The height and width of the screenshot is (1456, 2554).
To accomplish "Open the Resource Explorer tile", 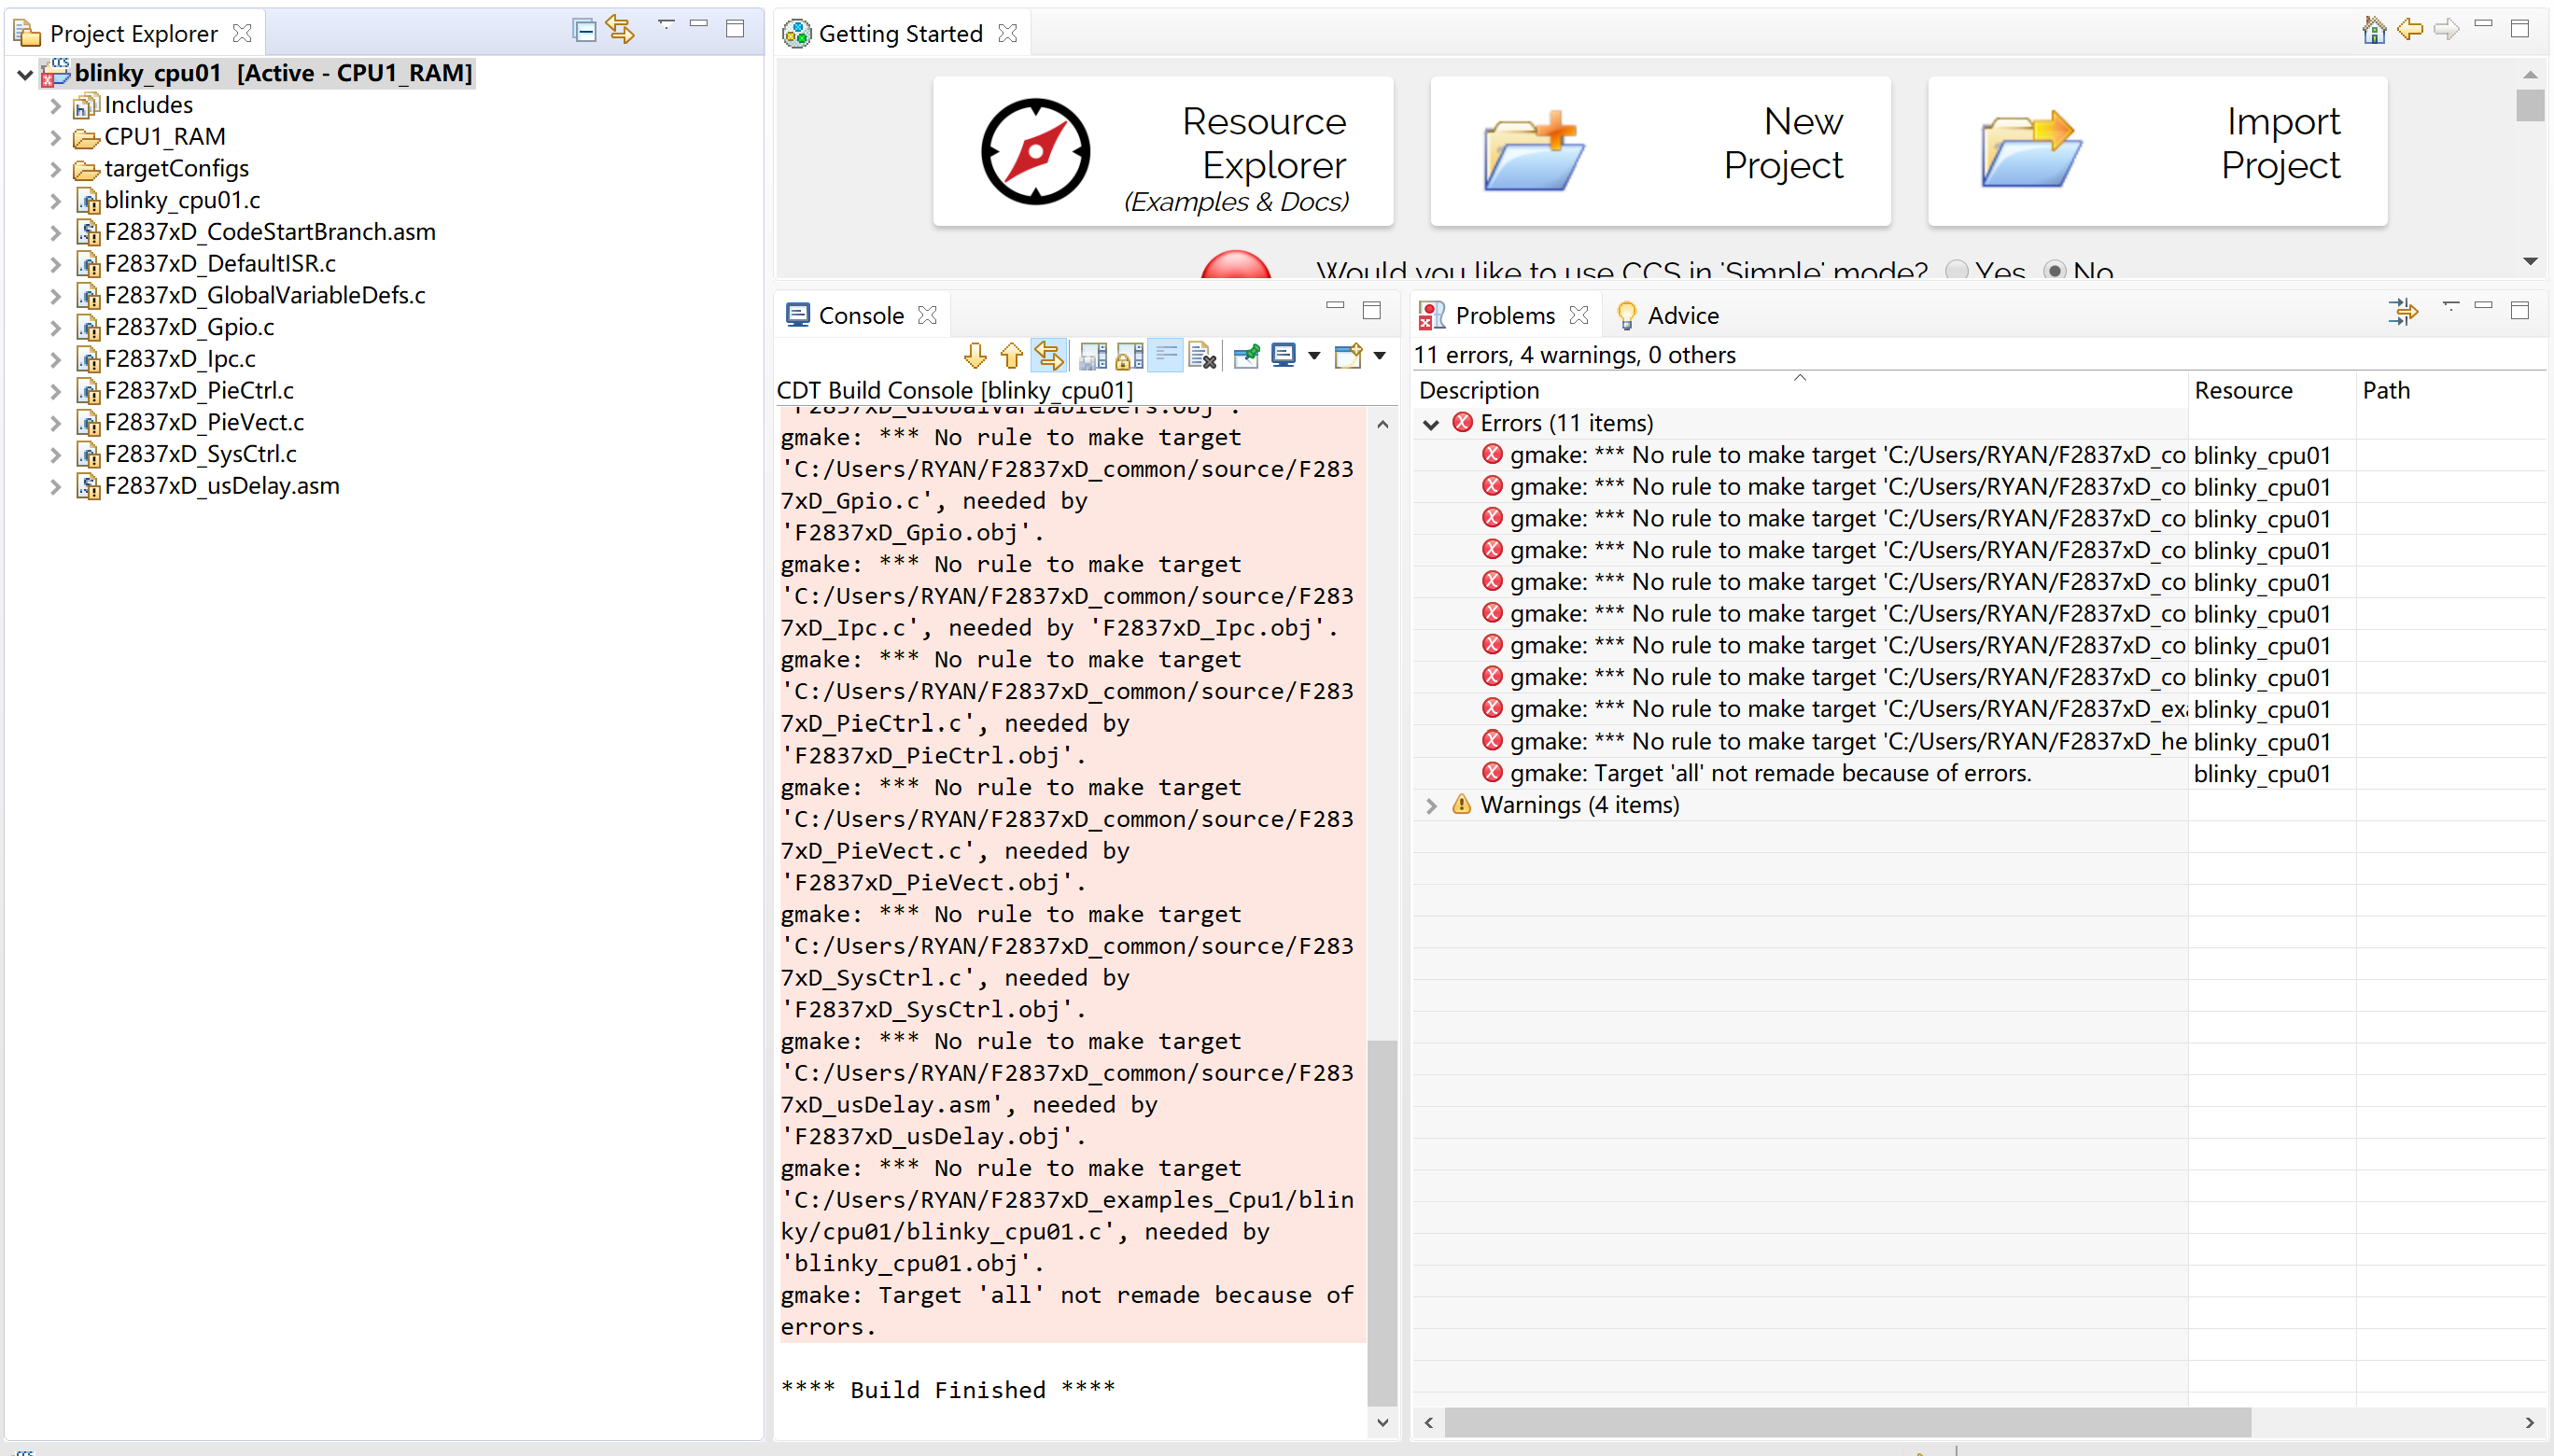I will [x=1162, y=152].
